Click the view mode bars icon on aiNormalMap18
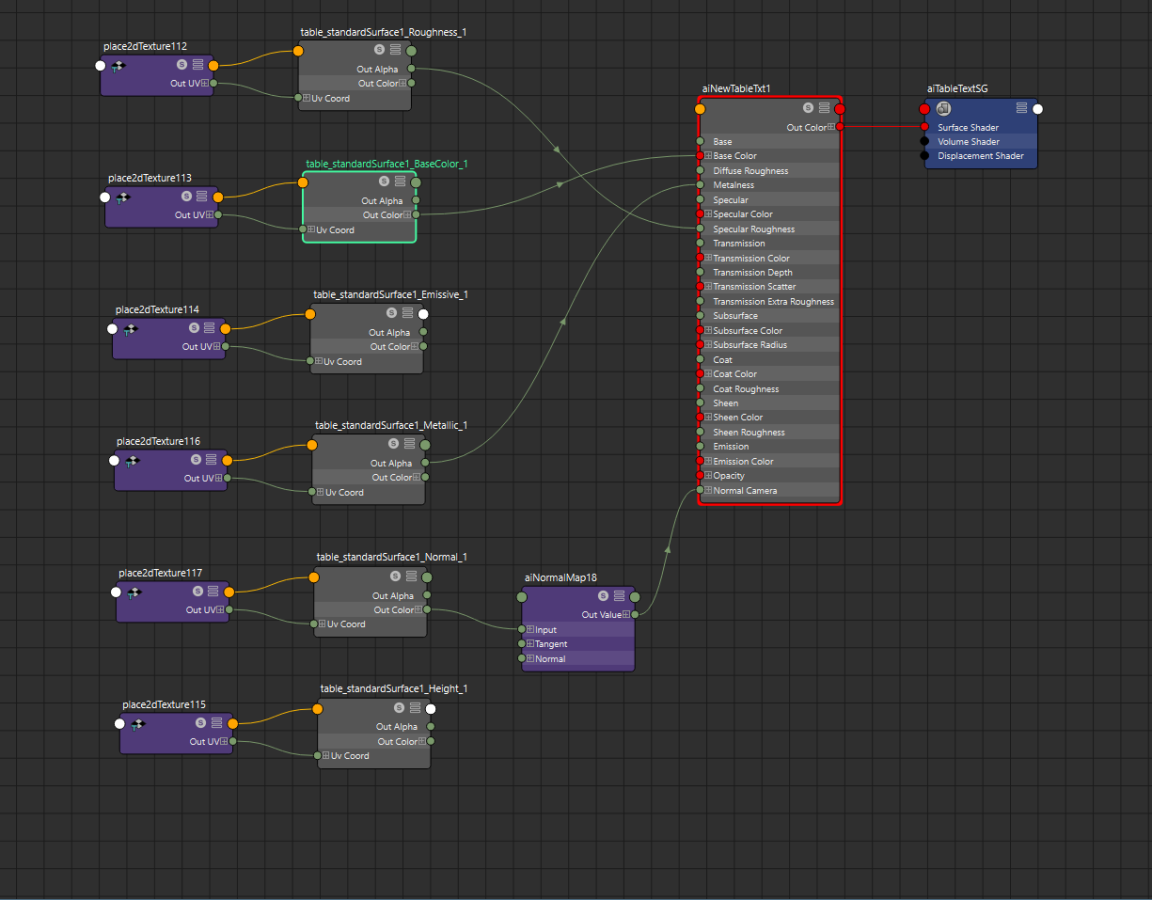 pos(619,596)
